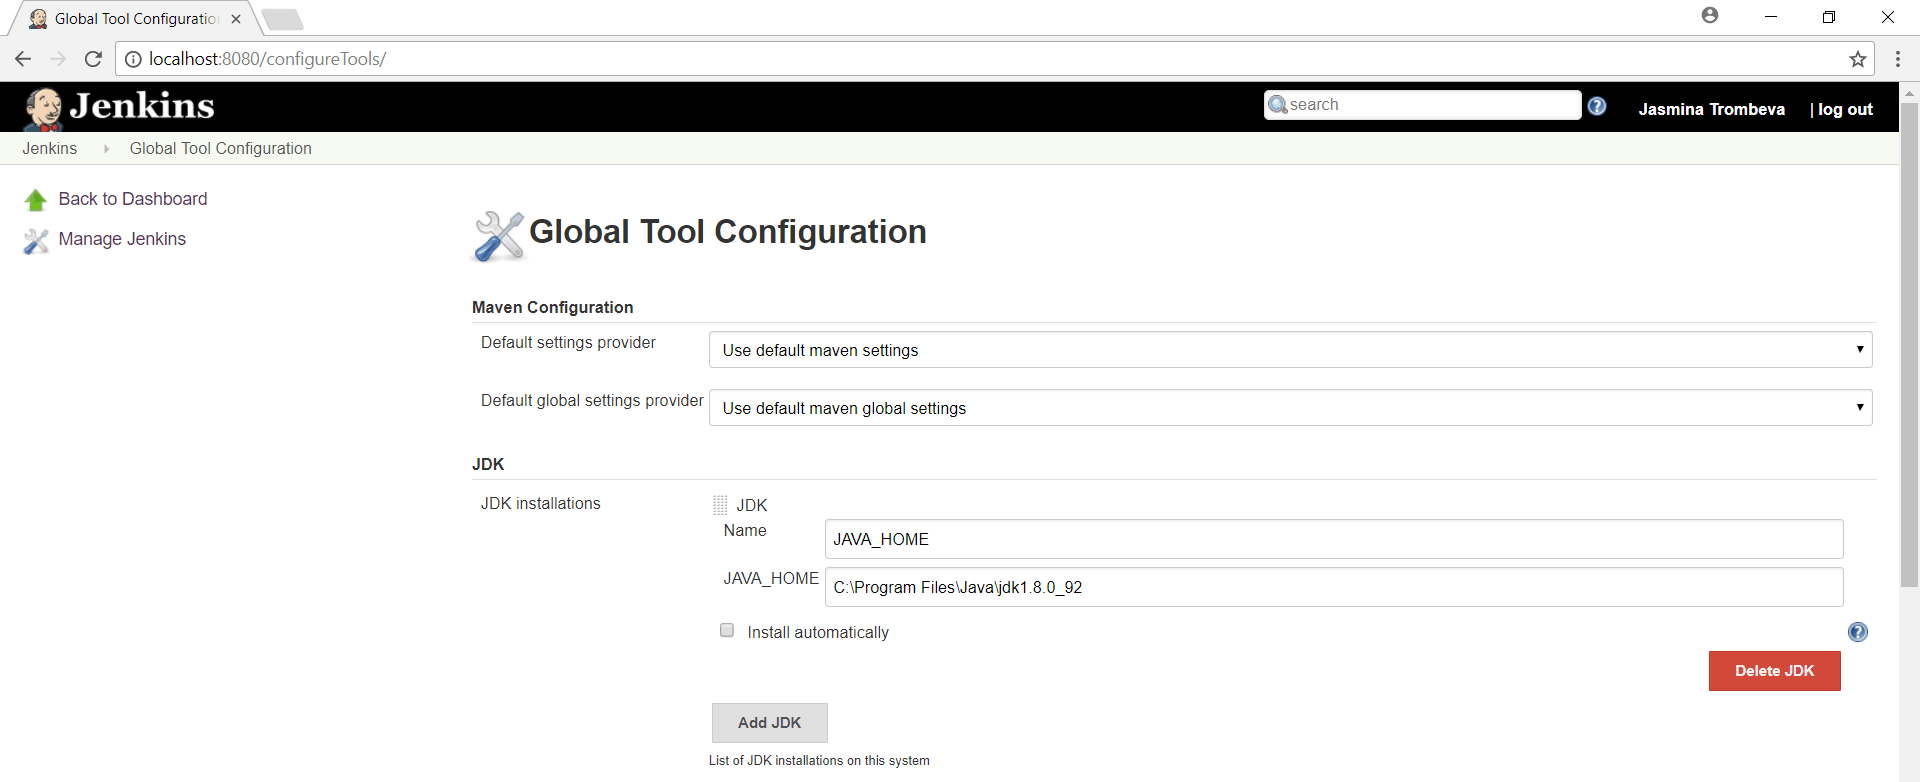1920x782 pixels.
Task: Enable Install automatically checkbox
Action: click(x=727, y=630)
